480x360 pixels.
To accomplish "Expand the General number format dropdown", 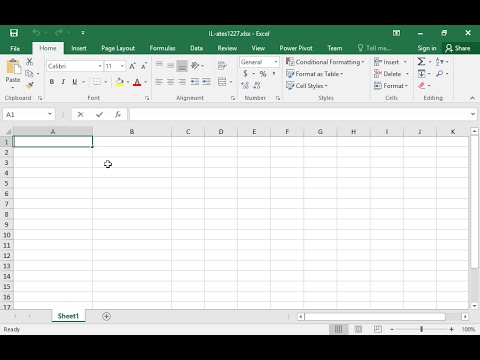I will click(276, 62).
